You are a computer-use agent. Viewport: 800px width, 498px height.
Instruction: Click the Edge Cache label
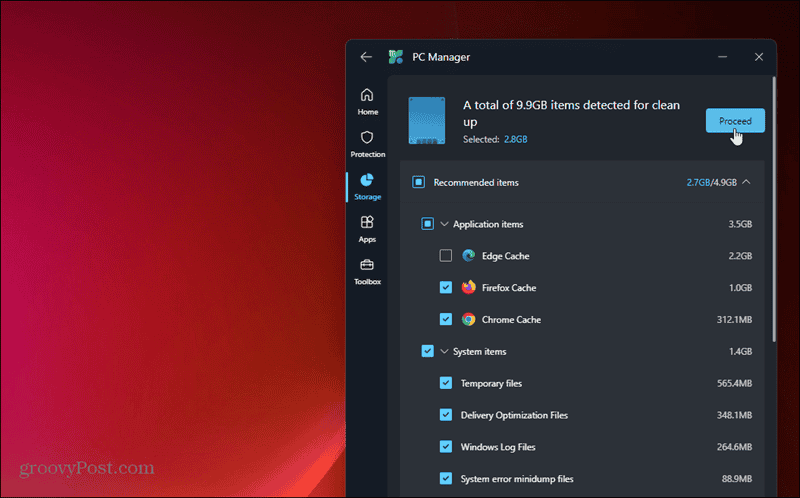point(506,256)
